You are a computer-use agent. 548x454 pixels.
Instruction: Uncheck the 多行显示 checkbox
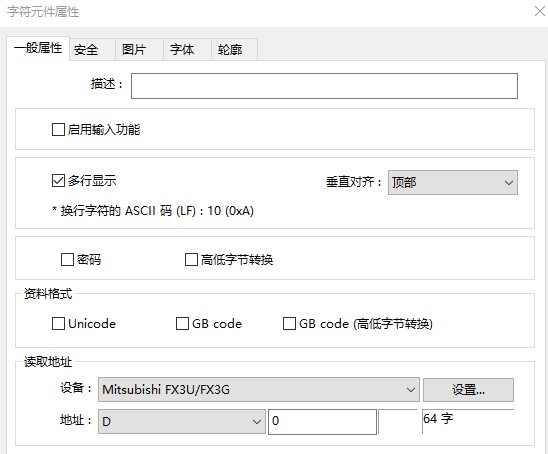[x=58, y=181]
